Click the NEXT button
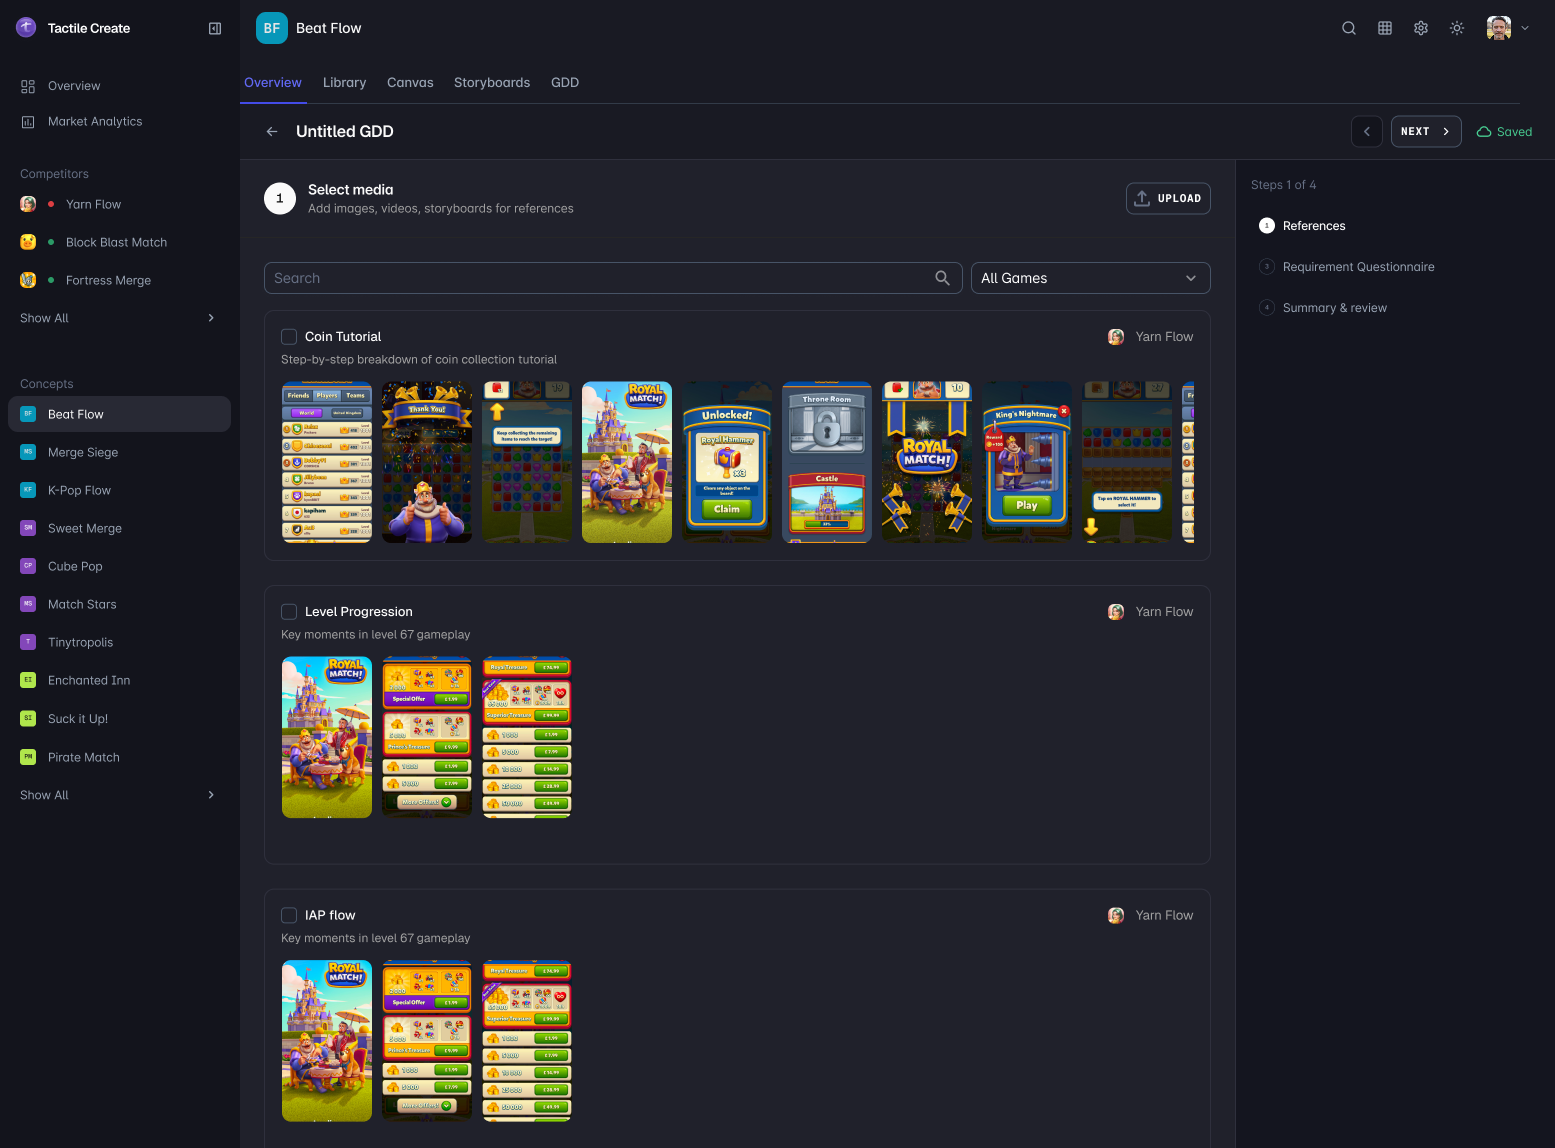Viewport: 1555px width, 1148px height. click(x=1426, y=132)
